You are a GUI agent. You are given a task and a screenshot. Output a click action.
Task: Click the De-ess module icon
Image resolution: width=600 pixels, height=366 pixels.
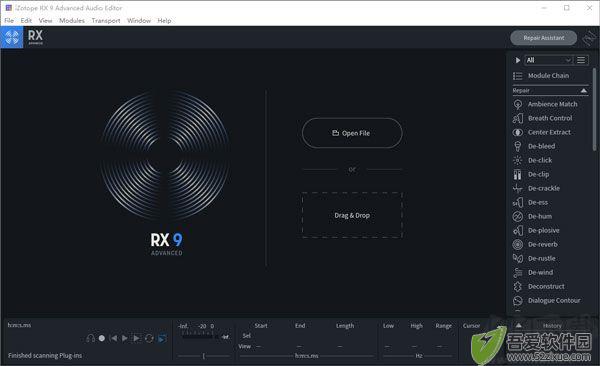[x=517, y=202]
